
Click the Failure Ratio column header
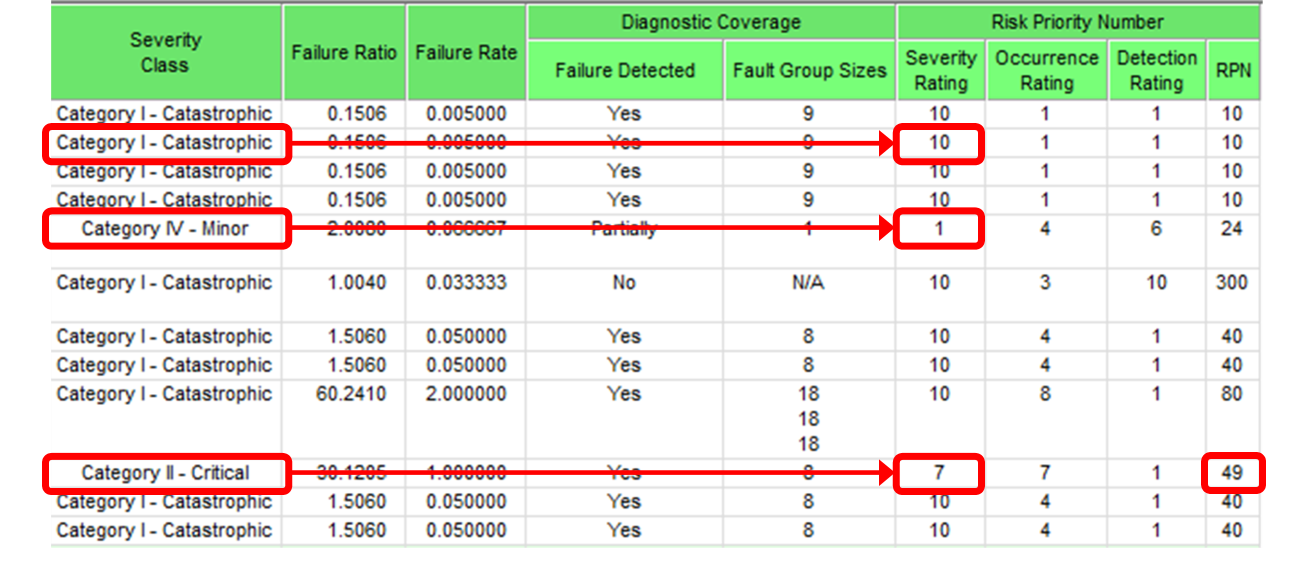344,52
